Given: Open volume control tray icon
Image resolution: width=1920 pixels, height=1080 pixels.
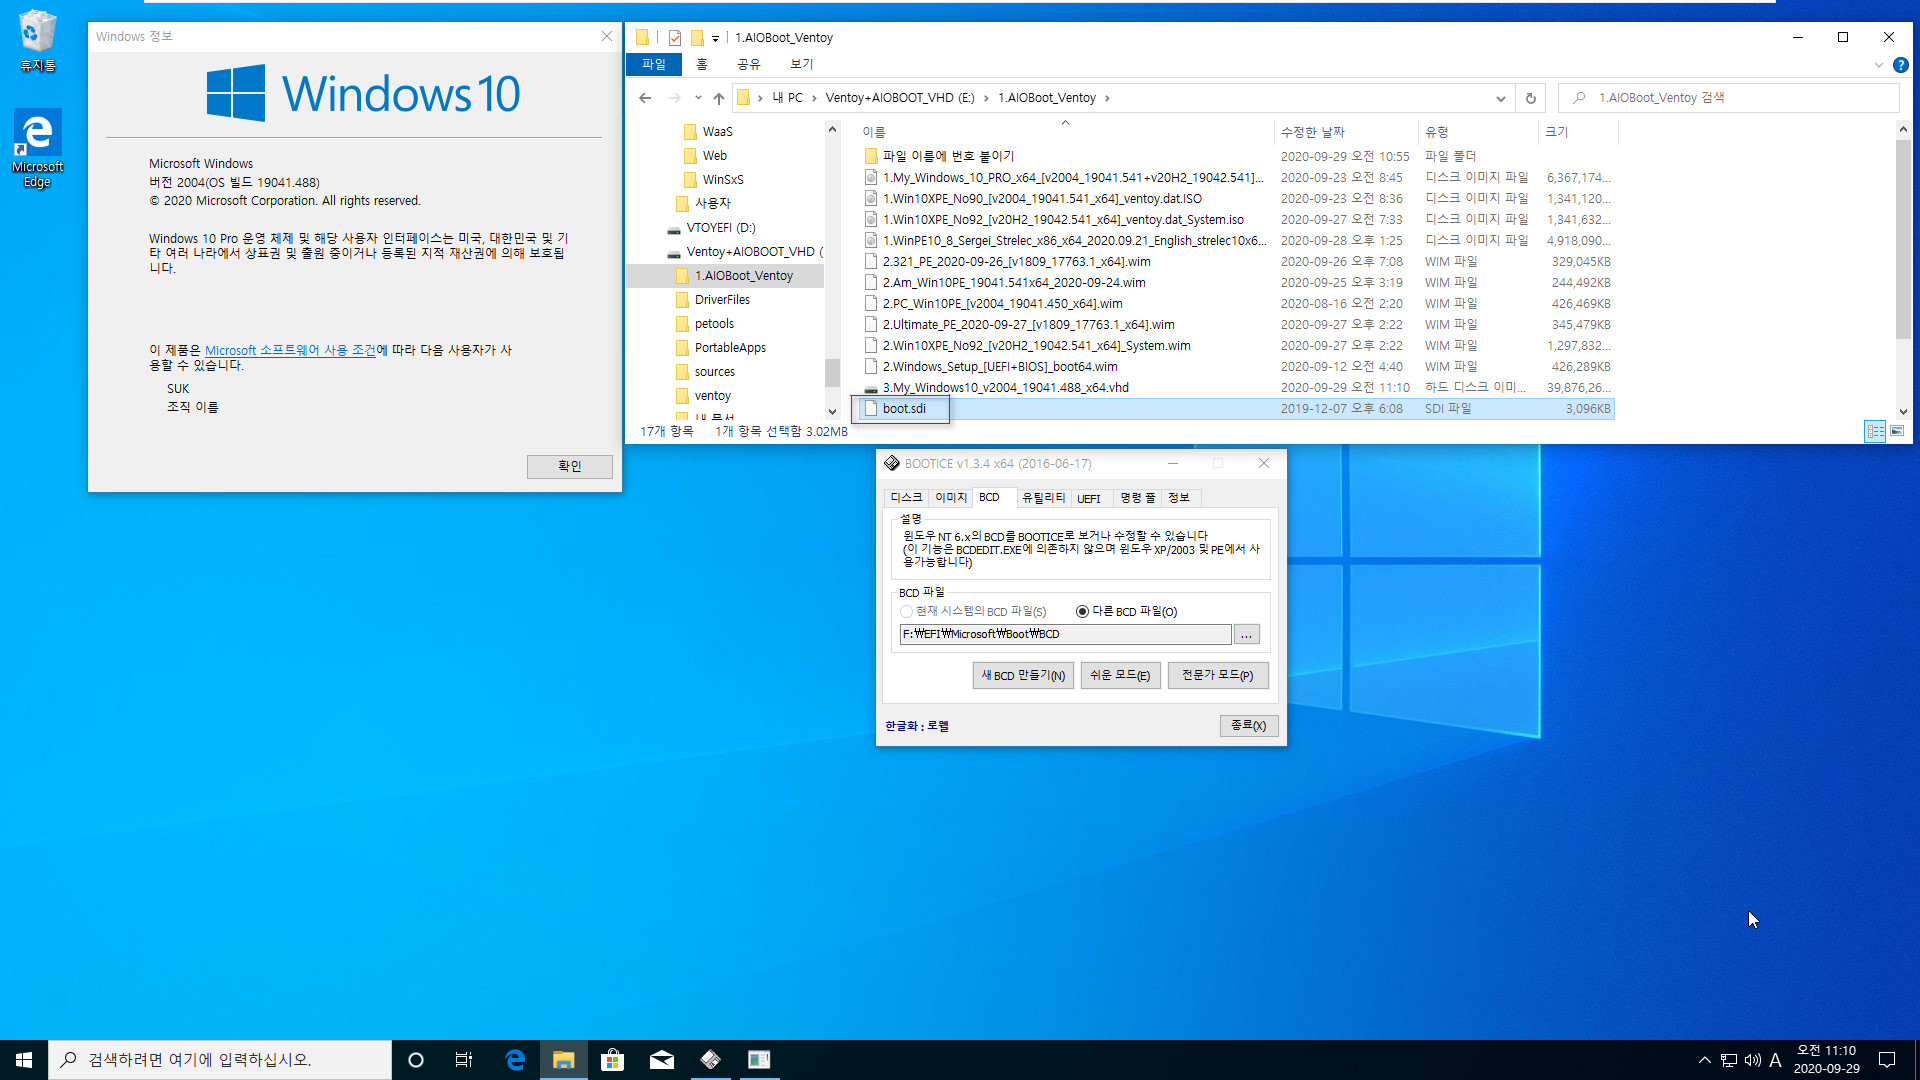Looking at the screenshot, I should coord(1752,1060).
